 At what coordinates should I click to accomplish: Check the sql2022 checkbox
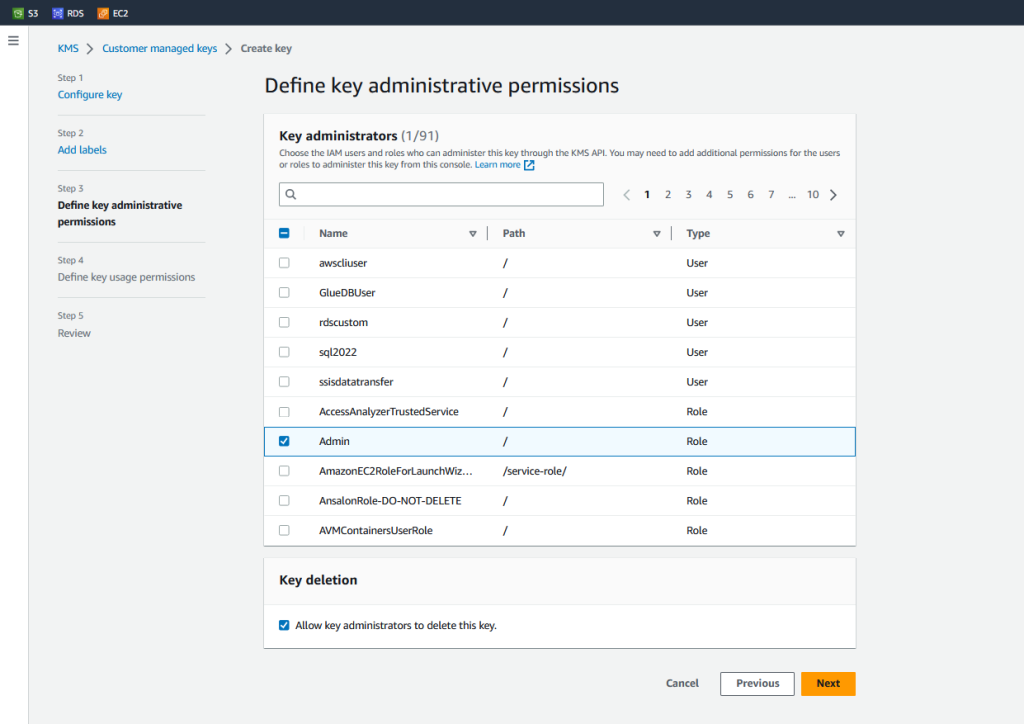pos(284,352)
